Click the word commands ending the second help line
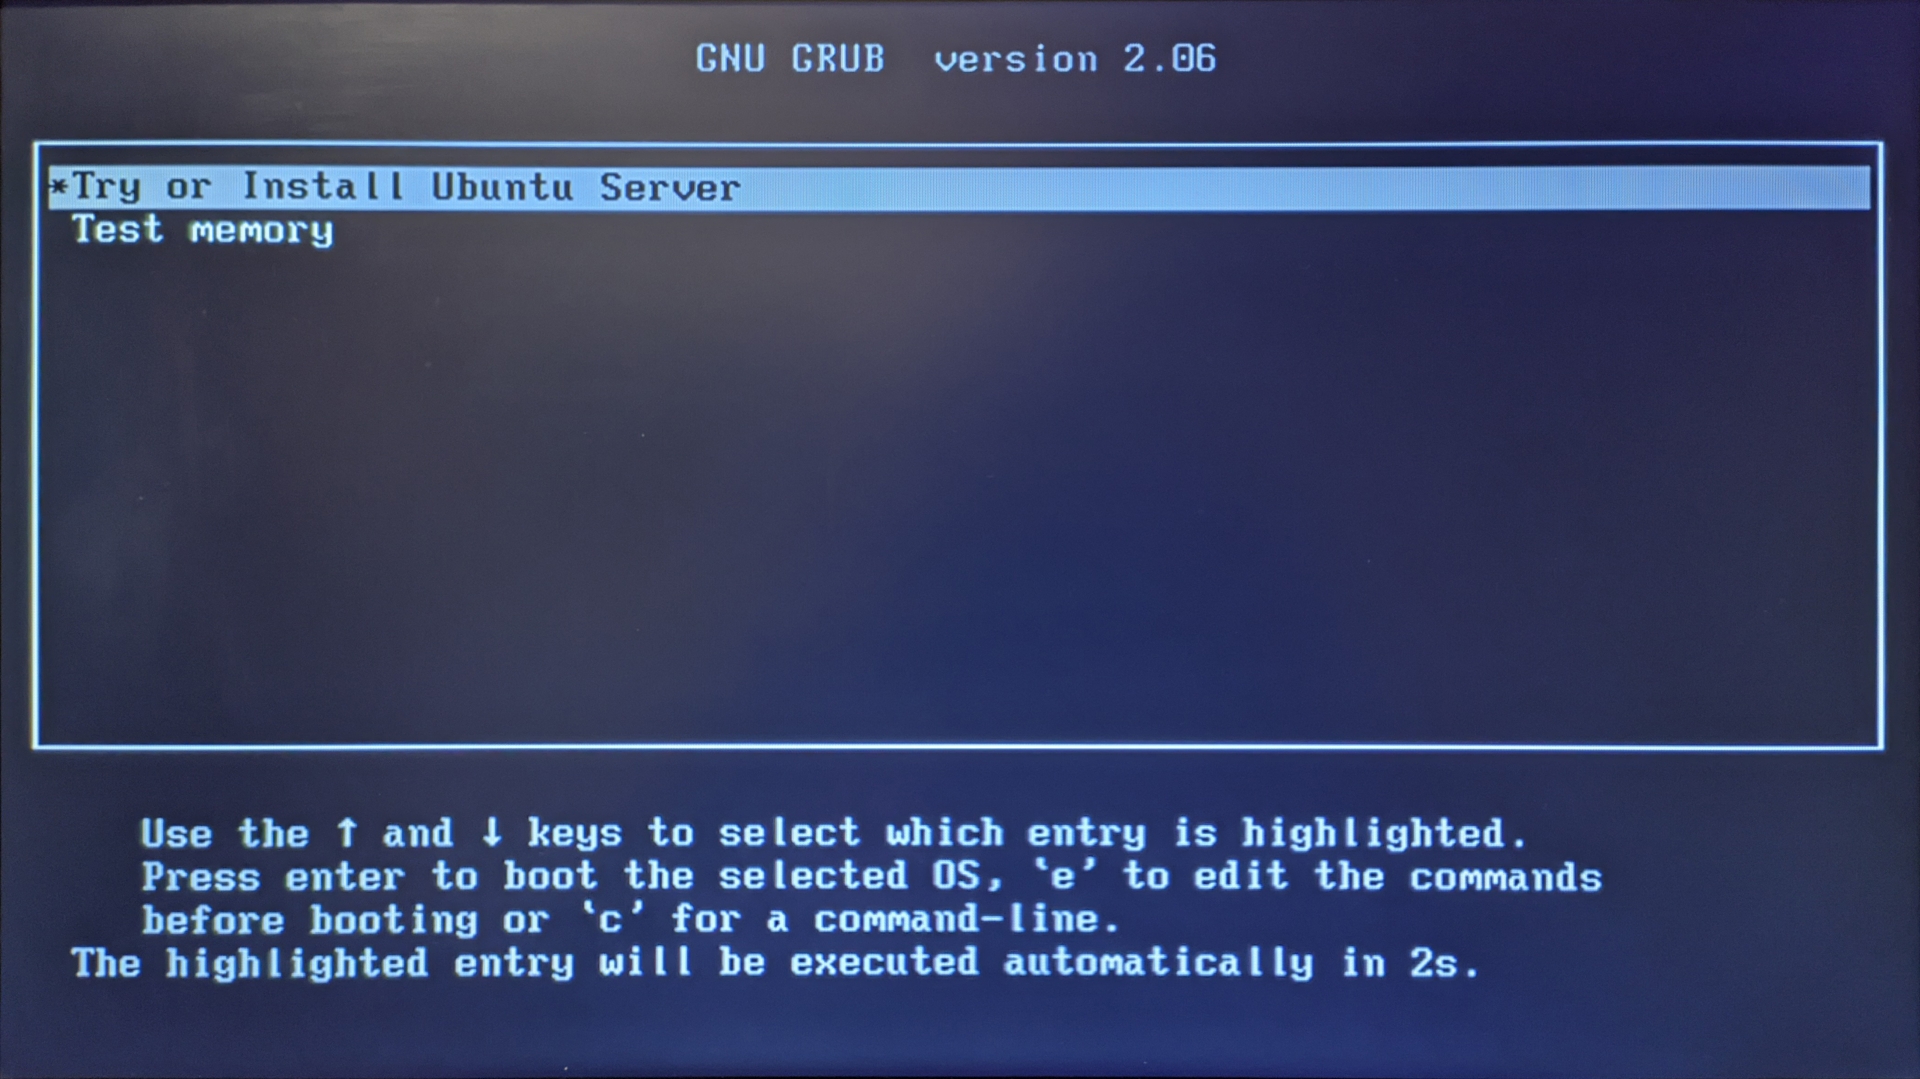Screen dimensions: 1920x1079 [x=1505, y=877]
